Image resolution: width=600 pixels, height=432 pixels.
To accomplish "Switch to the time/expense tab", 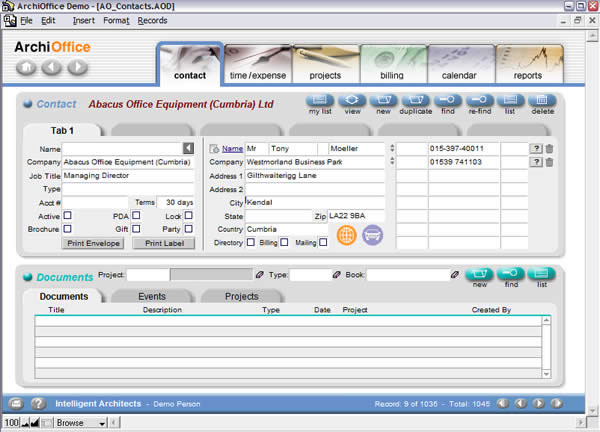I will tap(258, 64).
